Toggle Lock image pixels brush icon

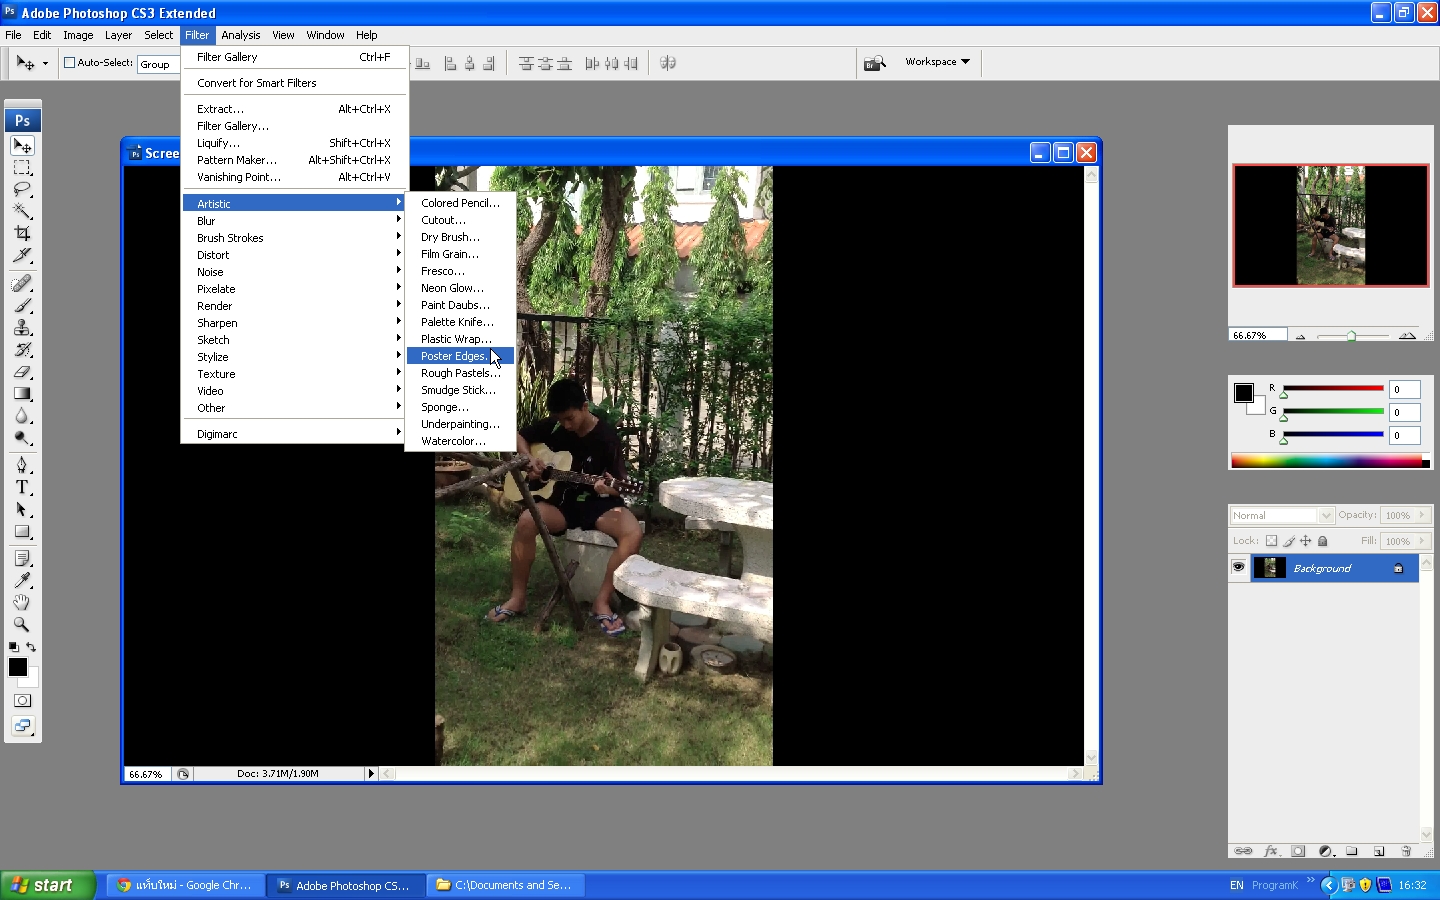pyautogui.click(x=1289, y=541)
